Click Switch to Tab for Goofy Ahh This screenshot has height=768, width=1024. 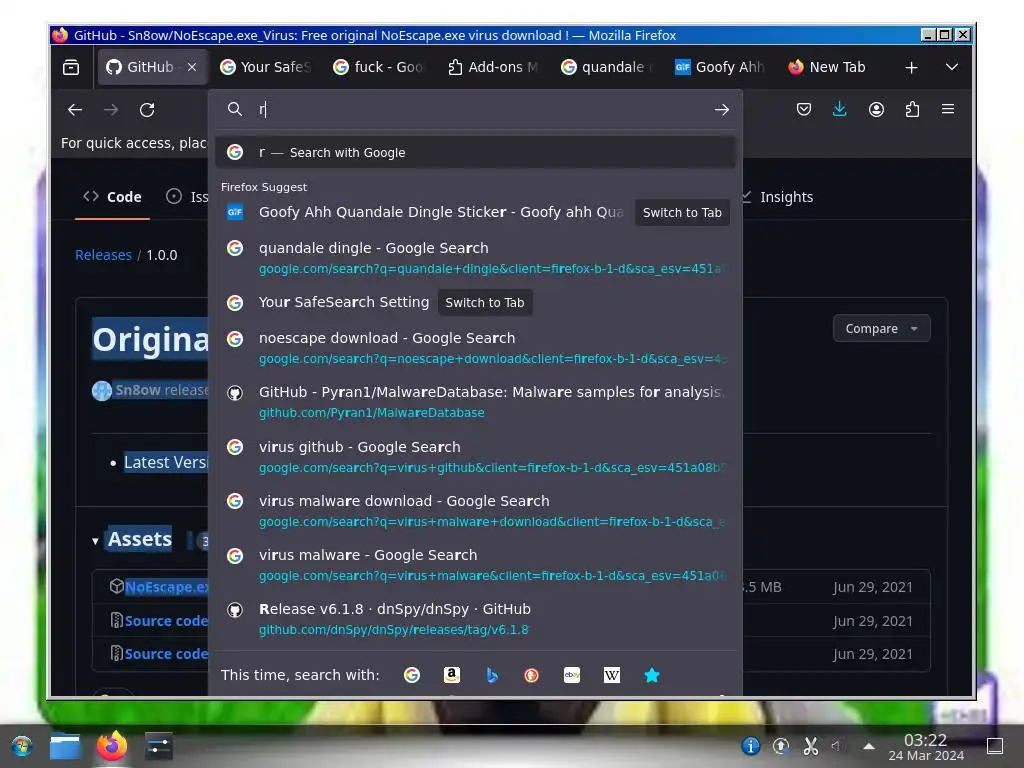click(x=682, y=212)
